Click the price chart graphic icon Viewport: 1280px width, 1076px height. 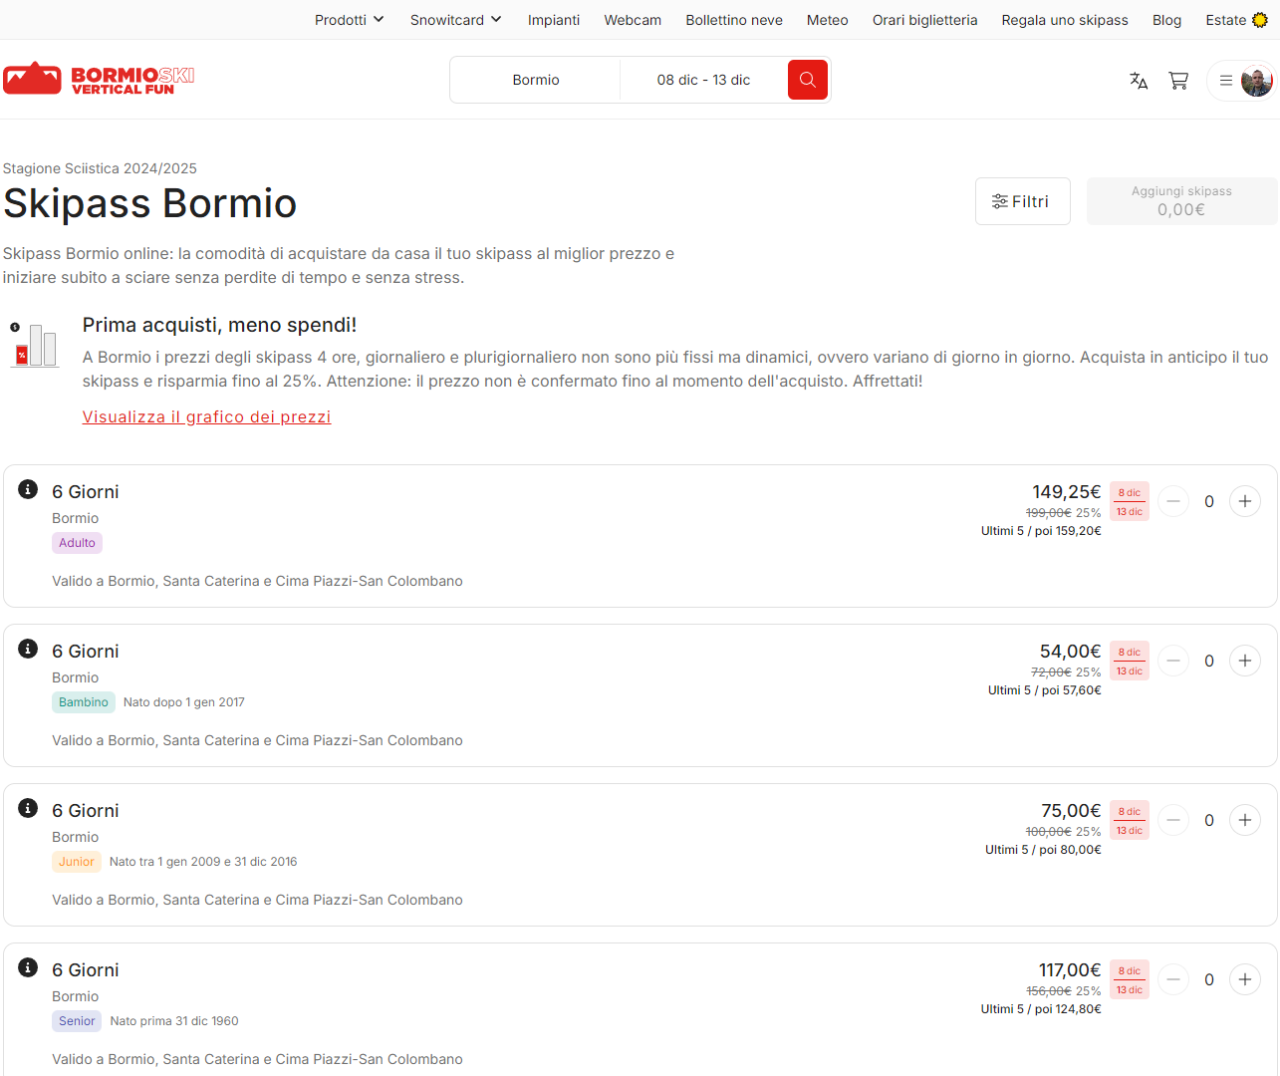[x=34, y=344]
